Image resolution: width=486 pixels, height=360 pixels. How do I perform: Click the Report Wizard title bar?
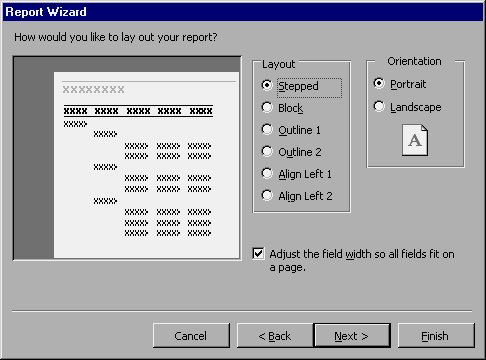pos(243,12)
